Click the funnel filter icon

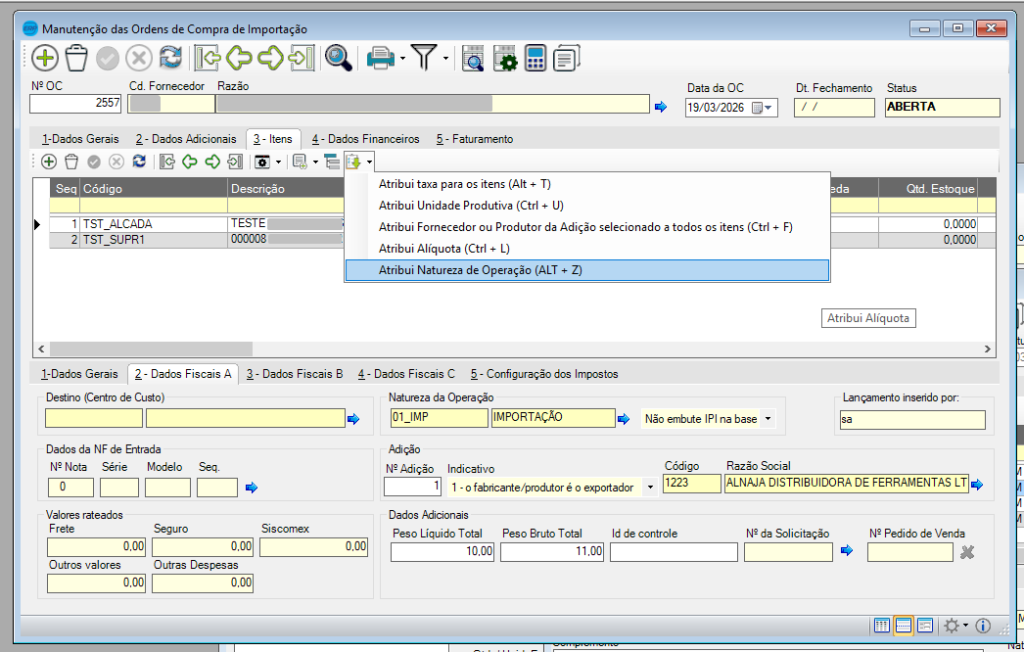(425, 58)
